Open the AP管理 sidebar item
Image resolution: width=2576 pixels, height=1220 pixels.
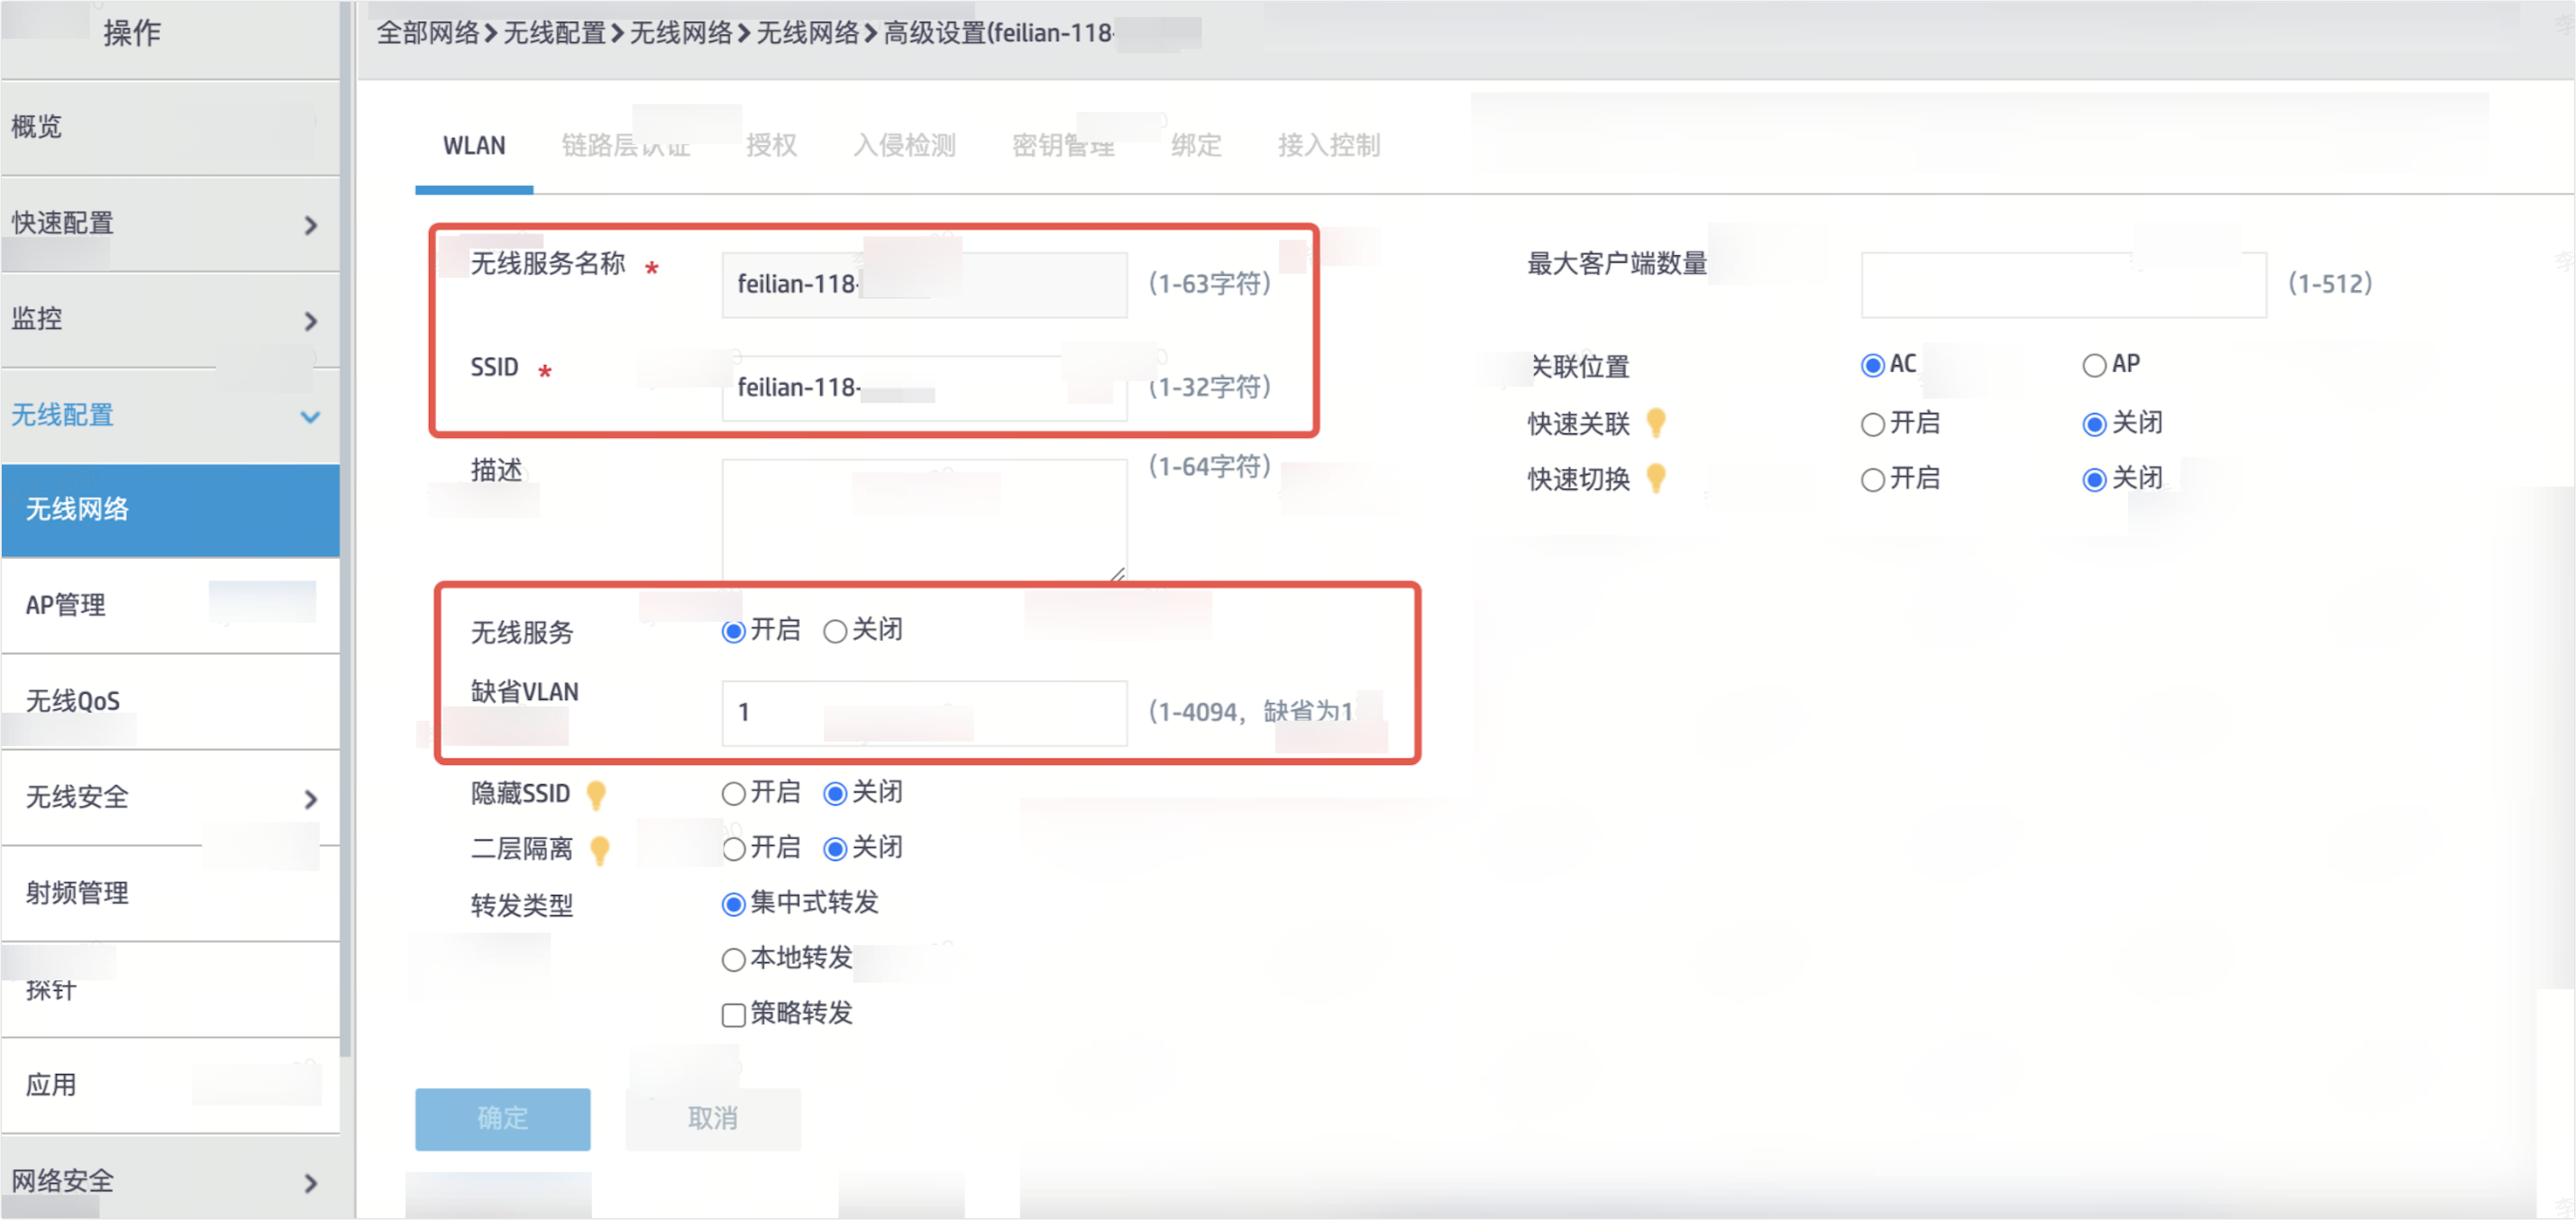coord(170,606)
